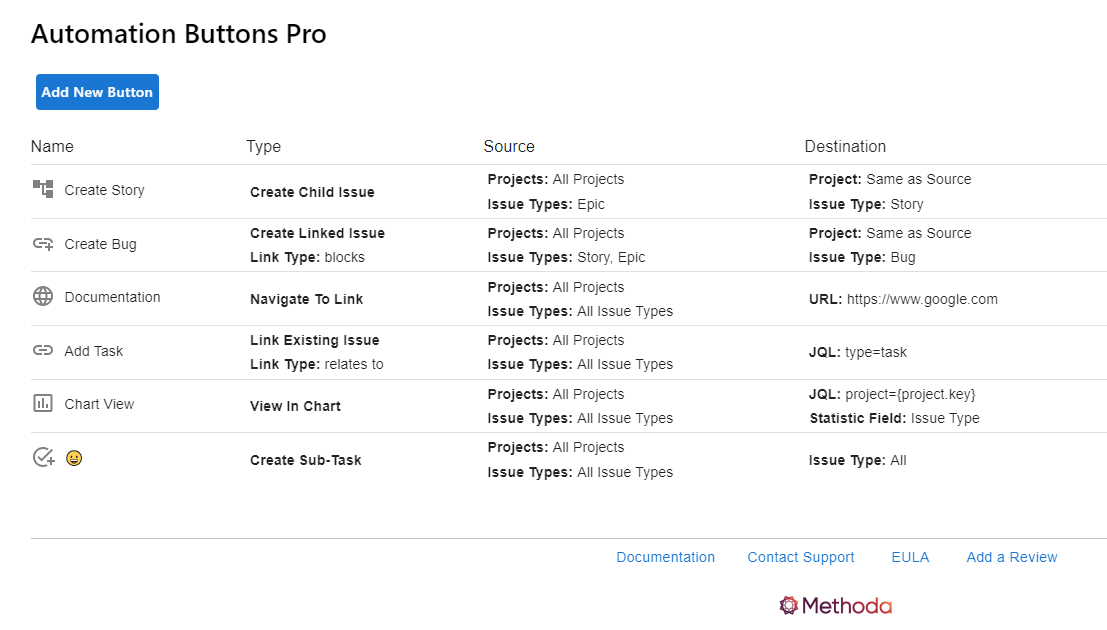The image size is (1107, 630).
Task: Click the Create Bug linked-issue icon
Action: (x=43, y=243)
